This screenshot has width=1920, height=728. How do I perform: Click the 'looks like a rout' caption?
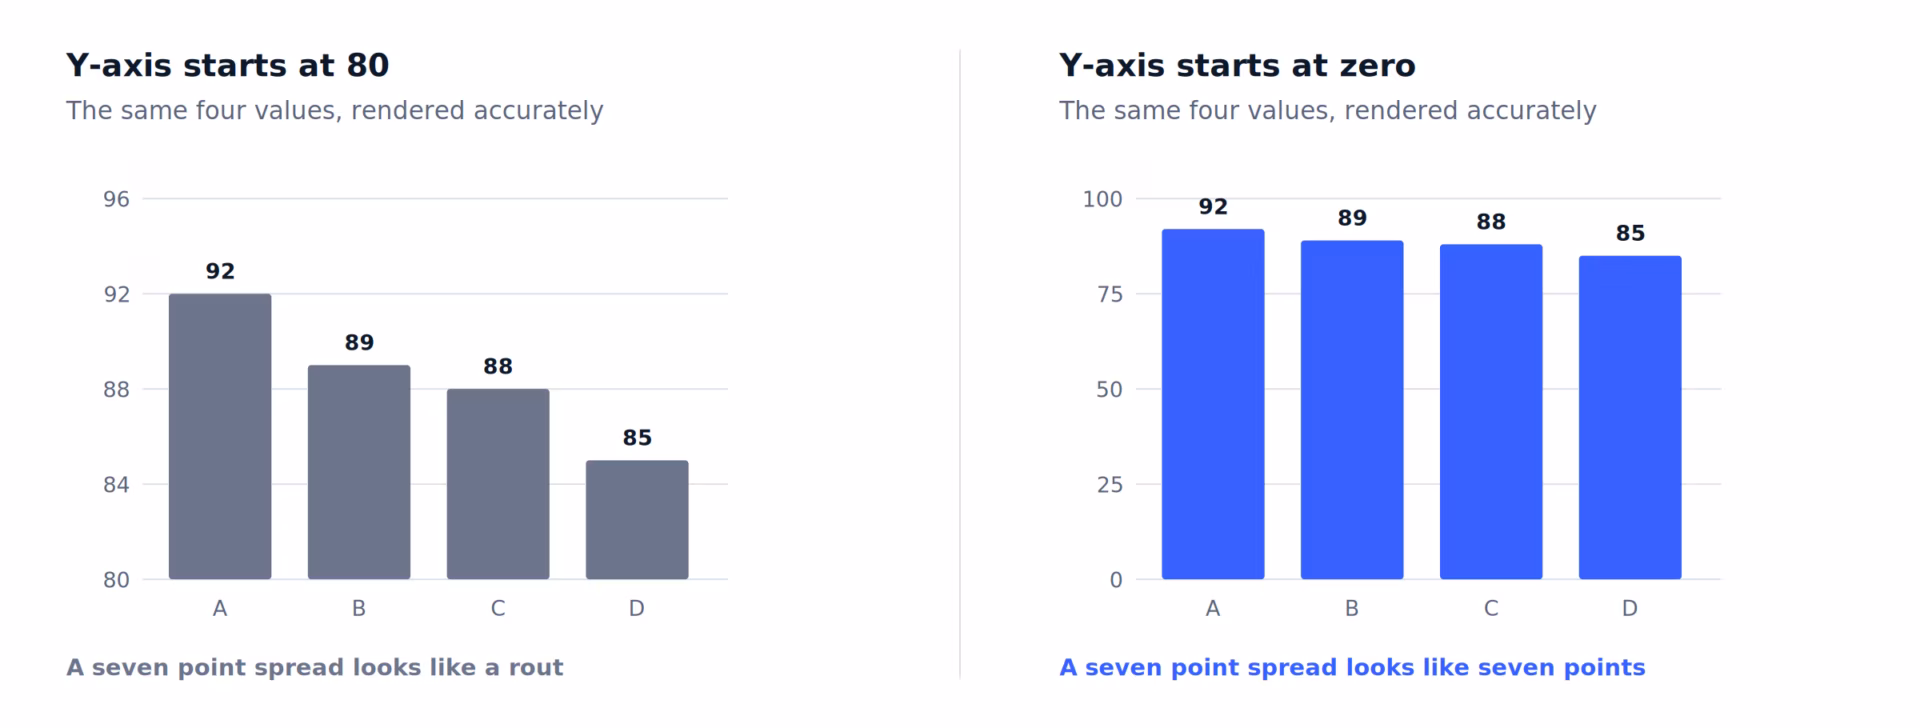[x=315, y=667]
